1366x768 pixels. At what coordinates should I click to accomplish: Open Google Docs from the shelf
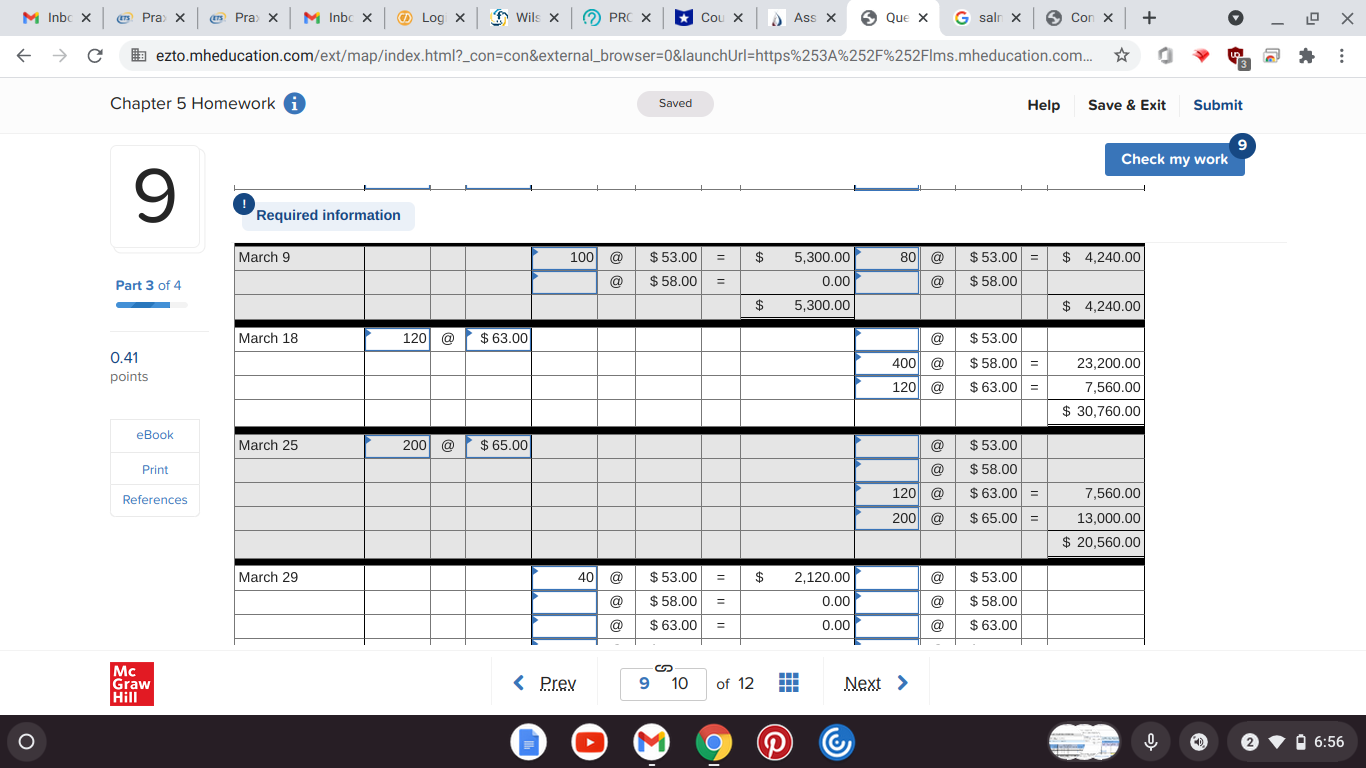529,742
